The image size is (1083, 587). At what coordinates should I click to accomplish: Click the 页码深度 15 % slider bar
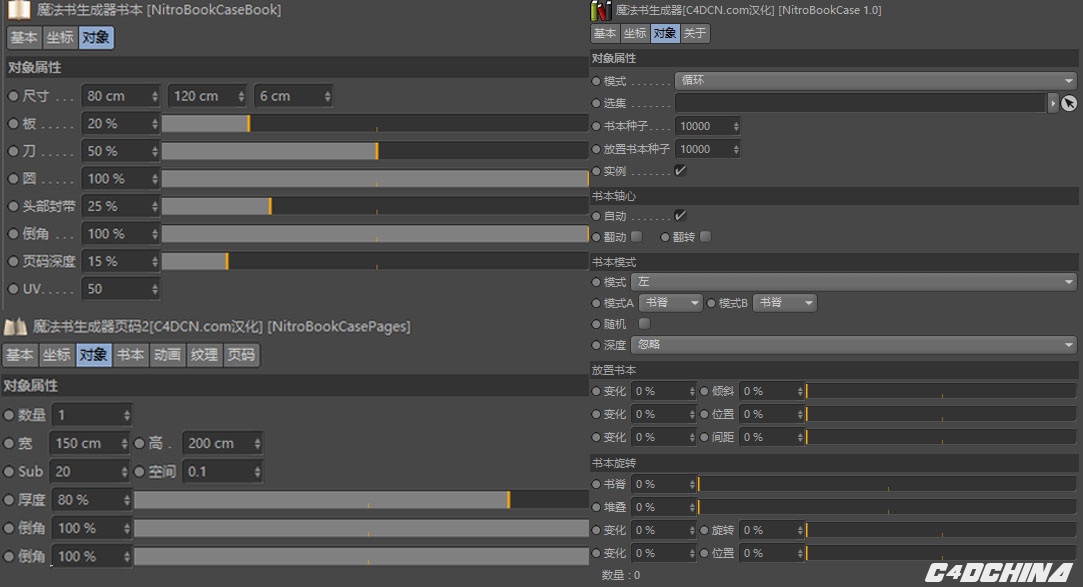pyautogui.click(x=375, y=262)
